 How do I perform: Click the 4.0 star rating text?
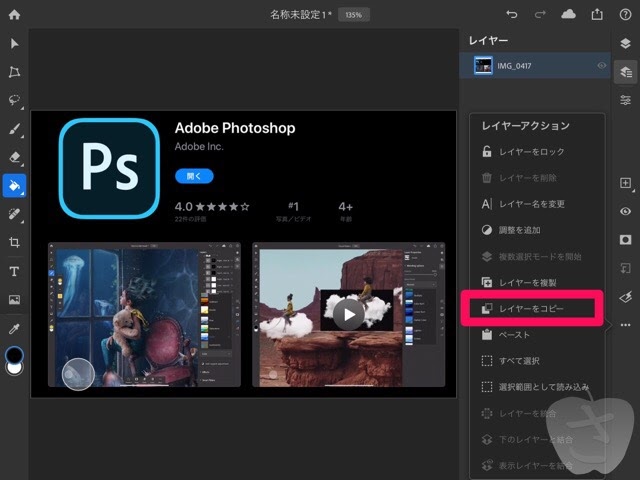point(212,207)
